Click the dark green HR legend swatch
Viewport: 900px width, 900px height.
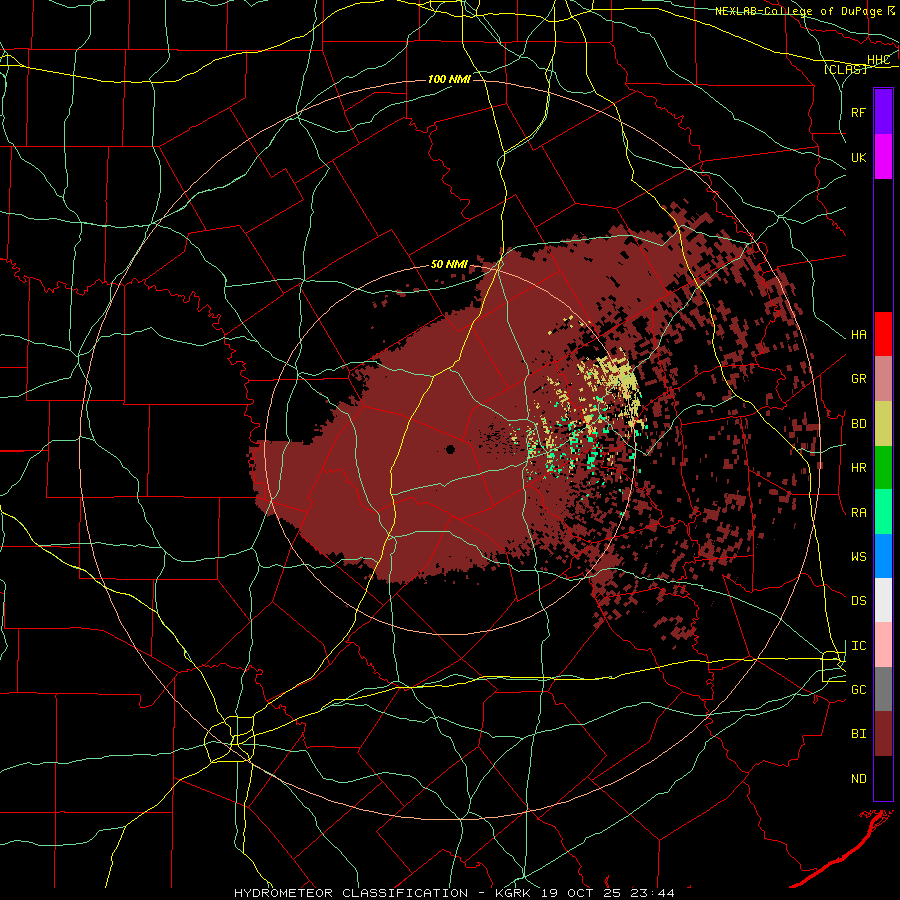[x=883, y=468]
